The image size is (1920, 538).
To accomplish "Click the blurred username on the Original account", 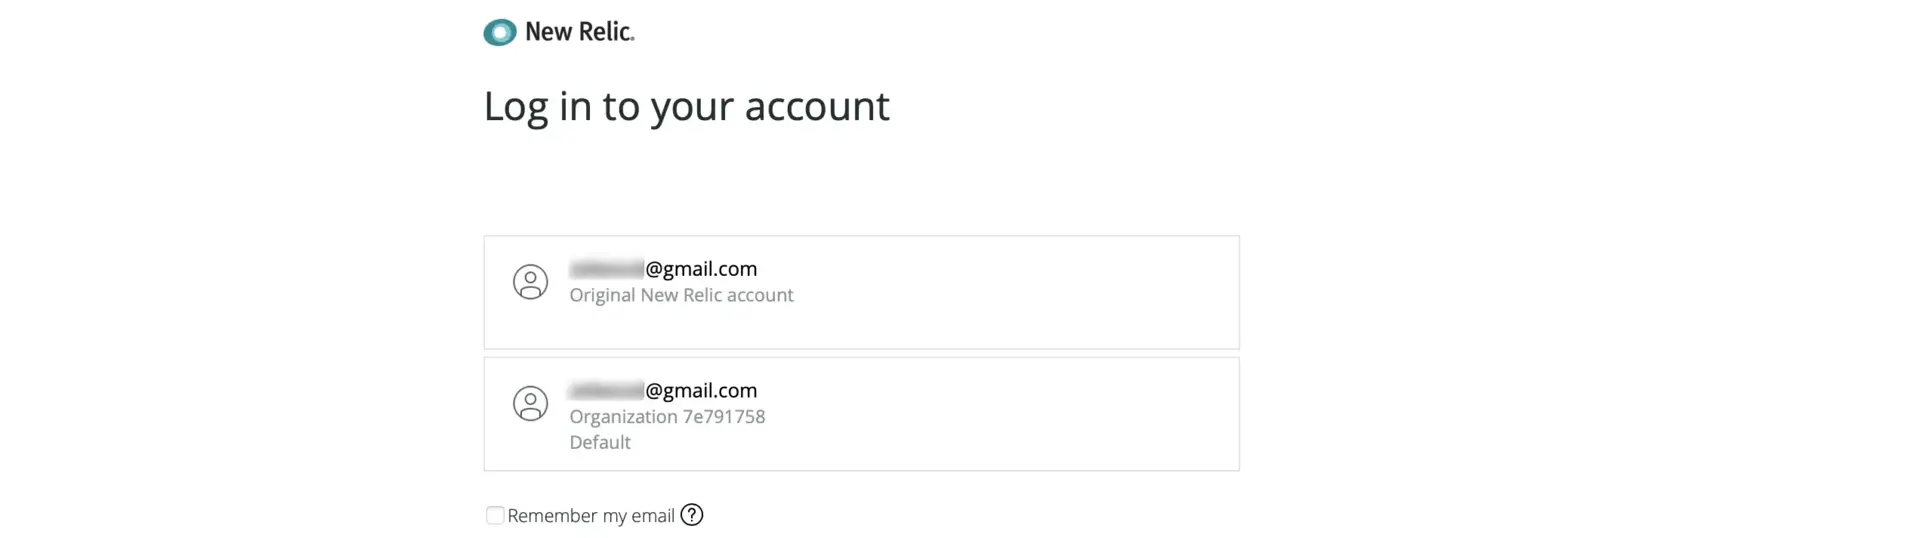I will (606, 269).
